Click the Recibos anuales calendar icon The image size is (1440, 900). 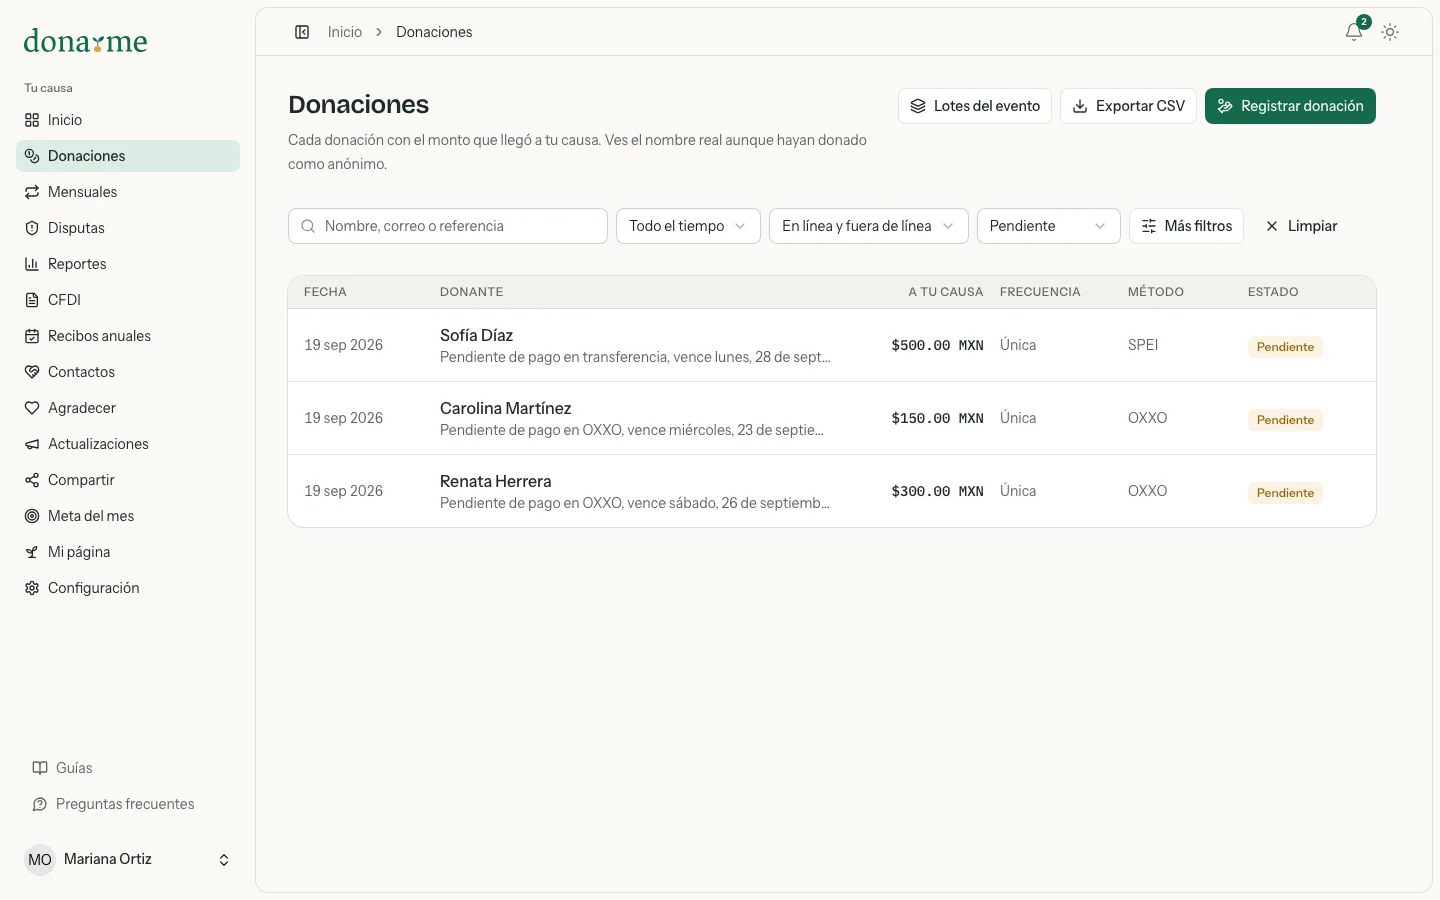32,336
